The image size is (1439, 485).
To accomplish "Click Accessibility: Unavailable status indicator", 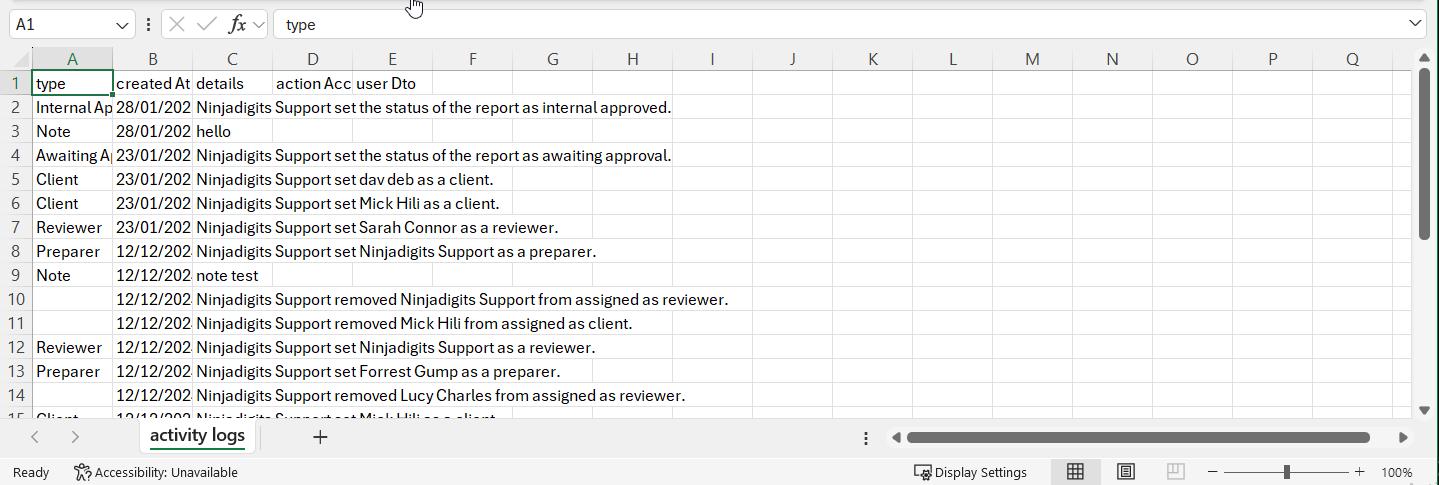I will 156,472.
